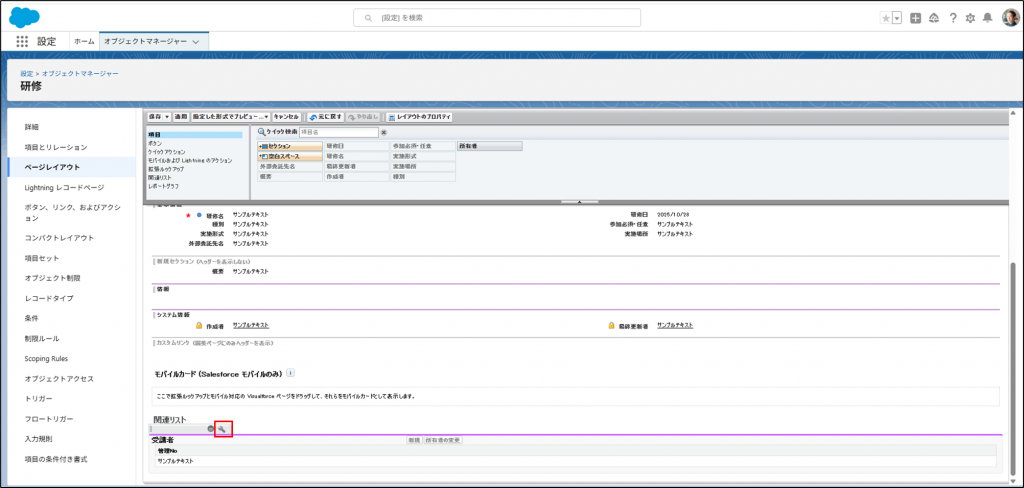Open the notifications bell
Image resolution: width=1024 pixels, height=488 pixels.
point(988,18)
